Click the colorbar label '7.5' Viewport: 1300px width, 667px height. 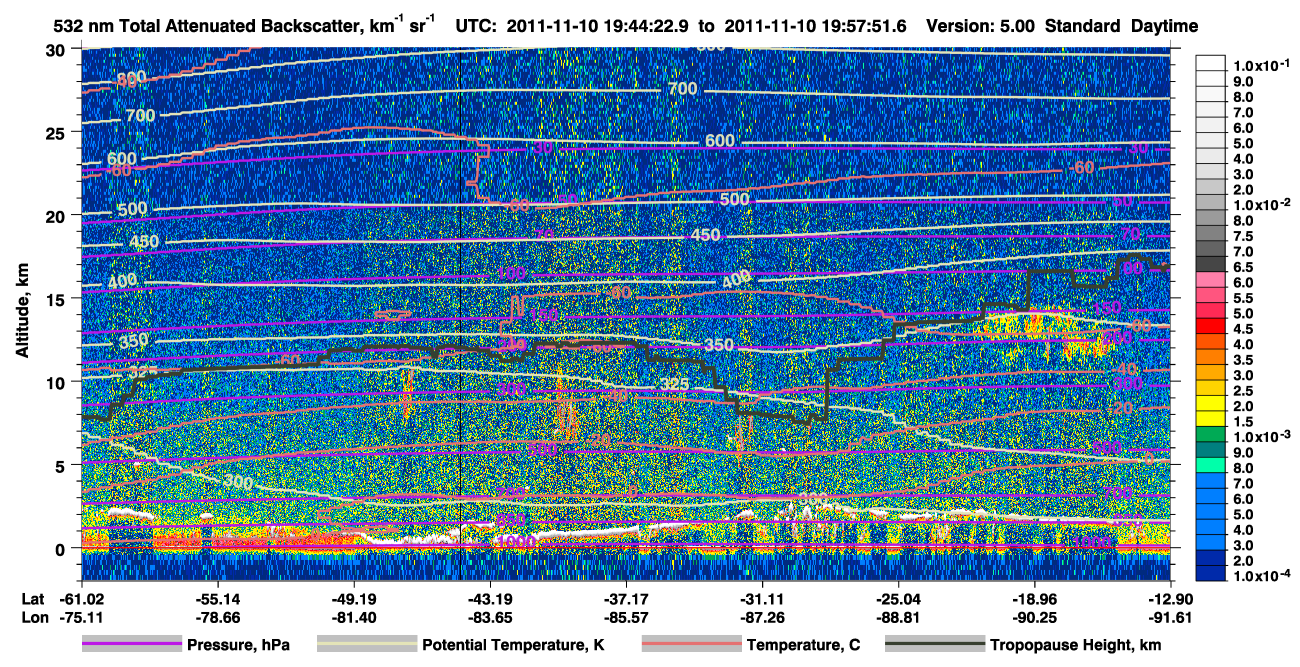coord(1245,236)
